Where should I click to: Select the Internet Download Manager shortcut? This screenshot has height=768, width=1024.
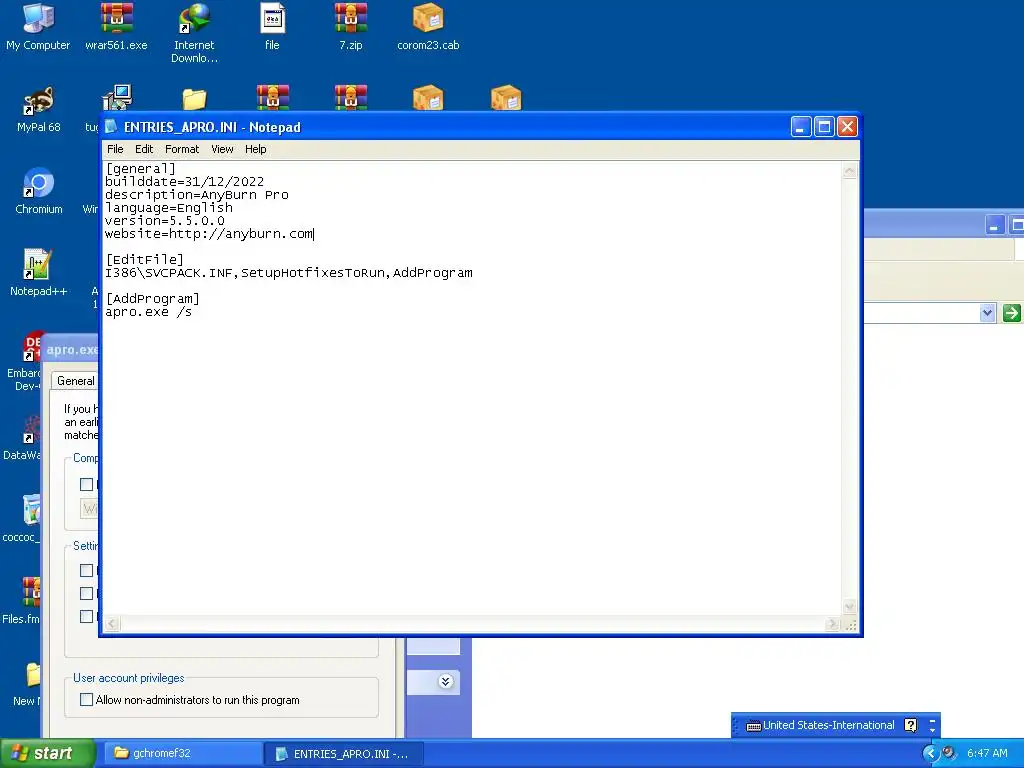(x=194, y=34)
